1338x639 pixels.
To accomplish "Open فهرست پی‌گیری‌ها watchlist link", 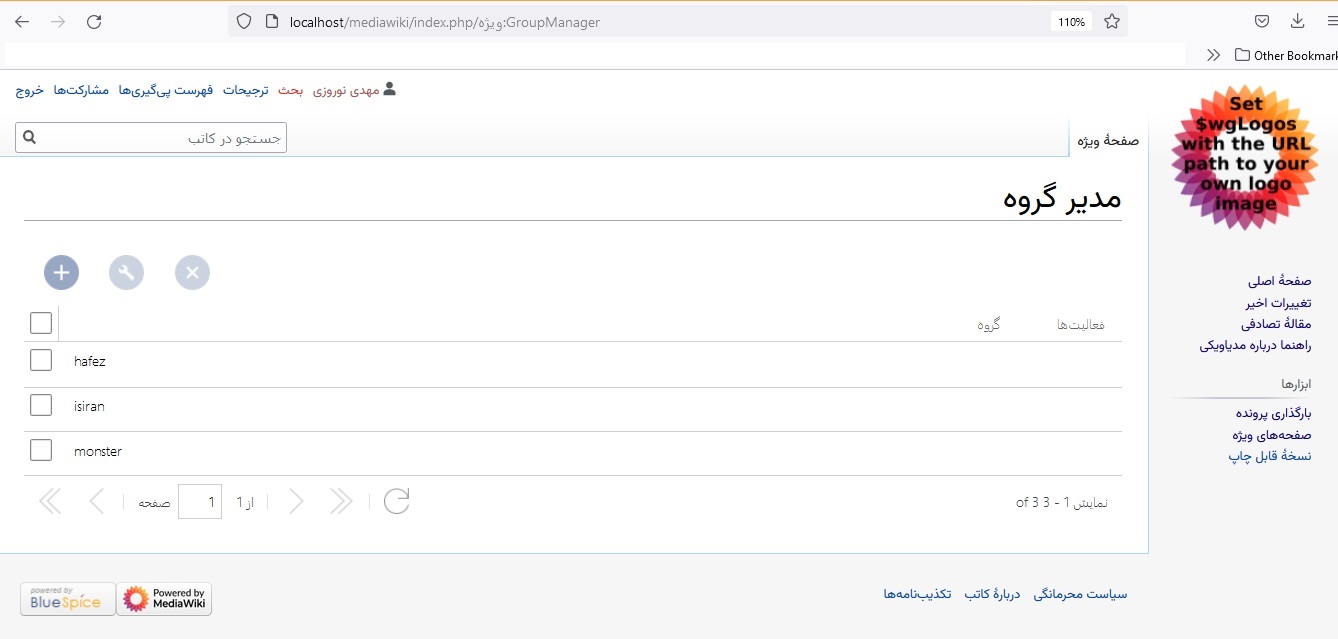I will (166, 90).
